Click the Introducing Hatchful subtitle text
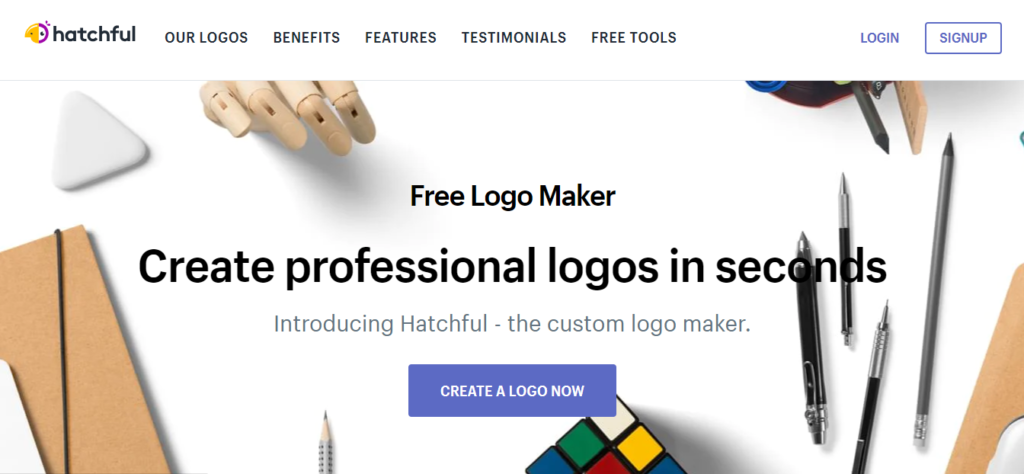The width and height of the screenshot is (1024, 474). (x=512, y=324)
